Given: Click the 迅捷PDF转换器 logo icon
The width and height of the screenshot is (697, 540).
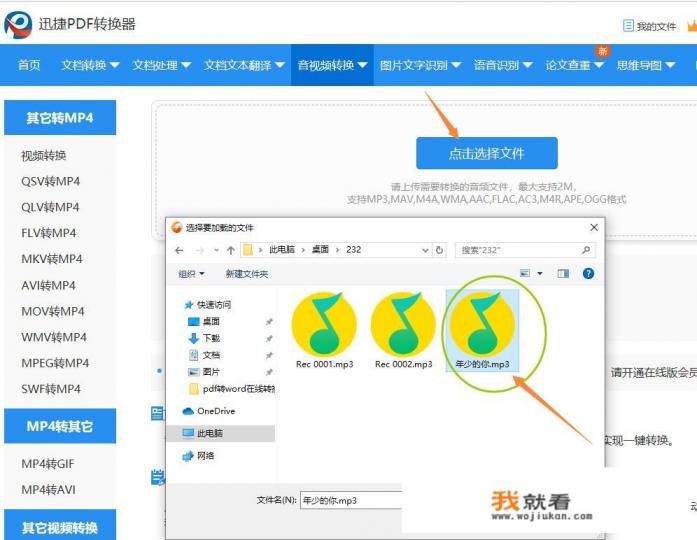Looking at the screenshot, I should tap(18, 24).
